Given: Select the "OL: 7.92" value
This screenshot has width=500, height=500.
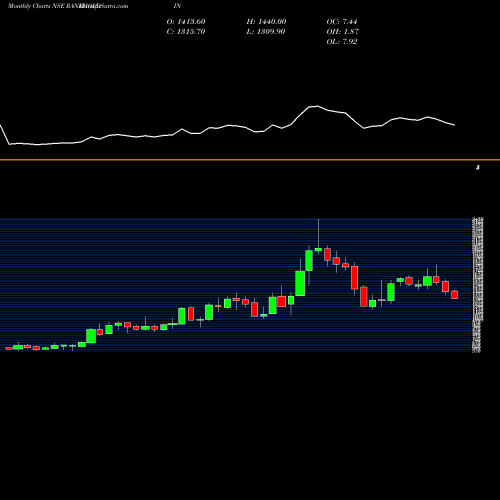Looking at the screenshot, I should [x=342, y=42].
